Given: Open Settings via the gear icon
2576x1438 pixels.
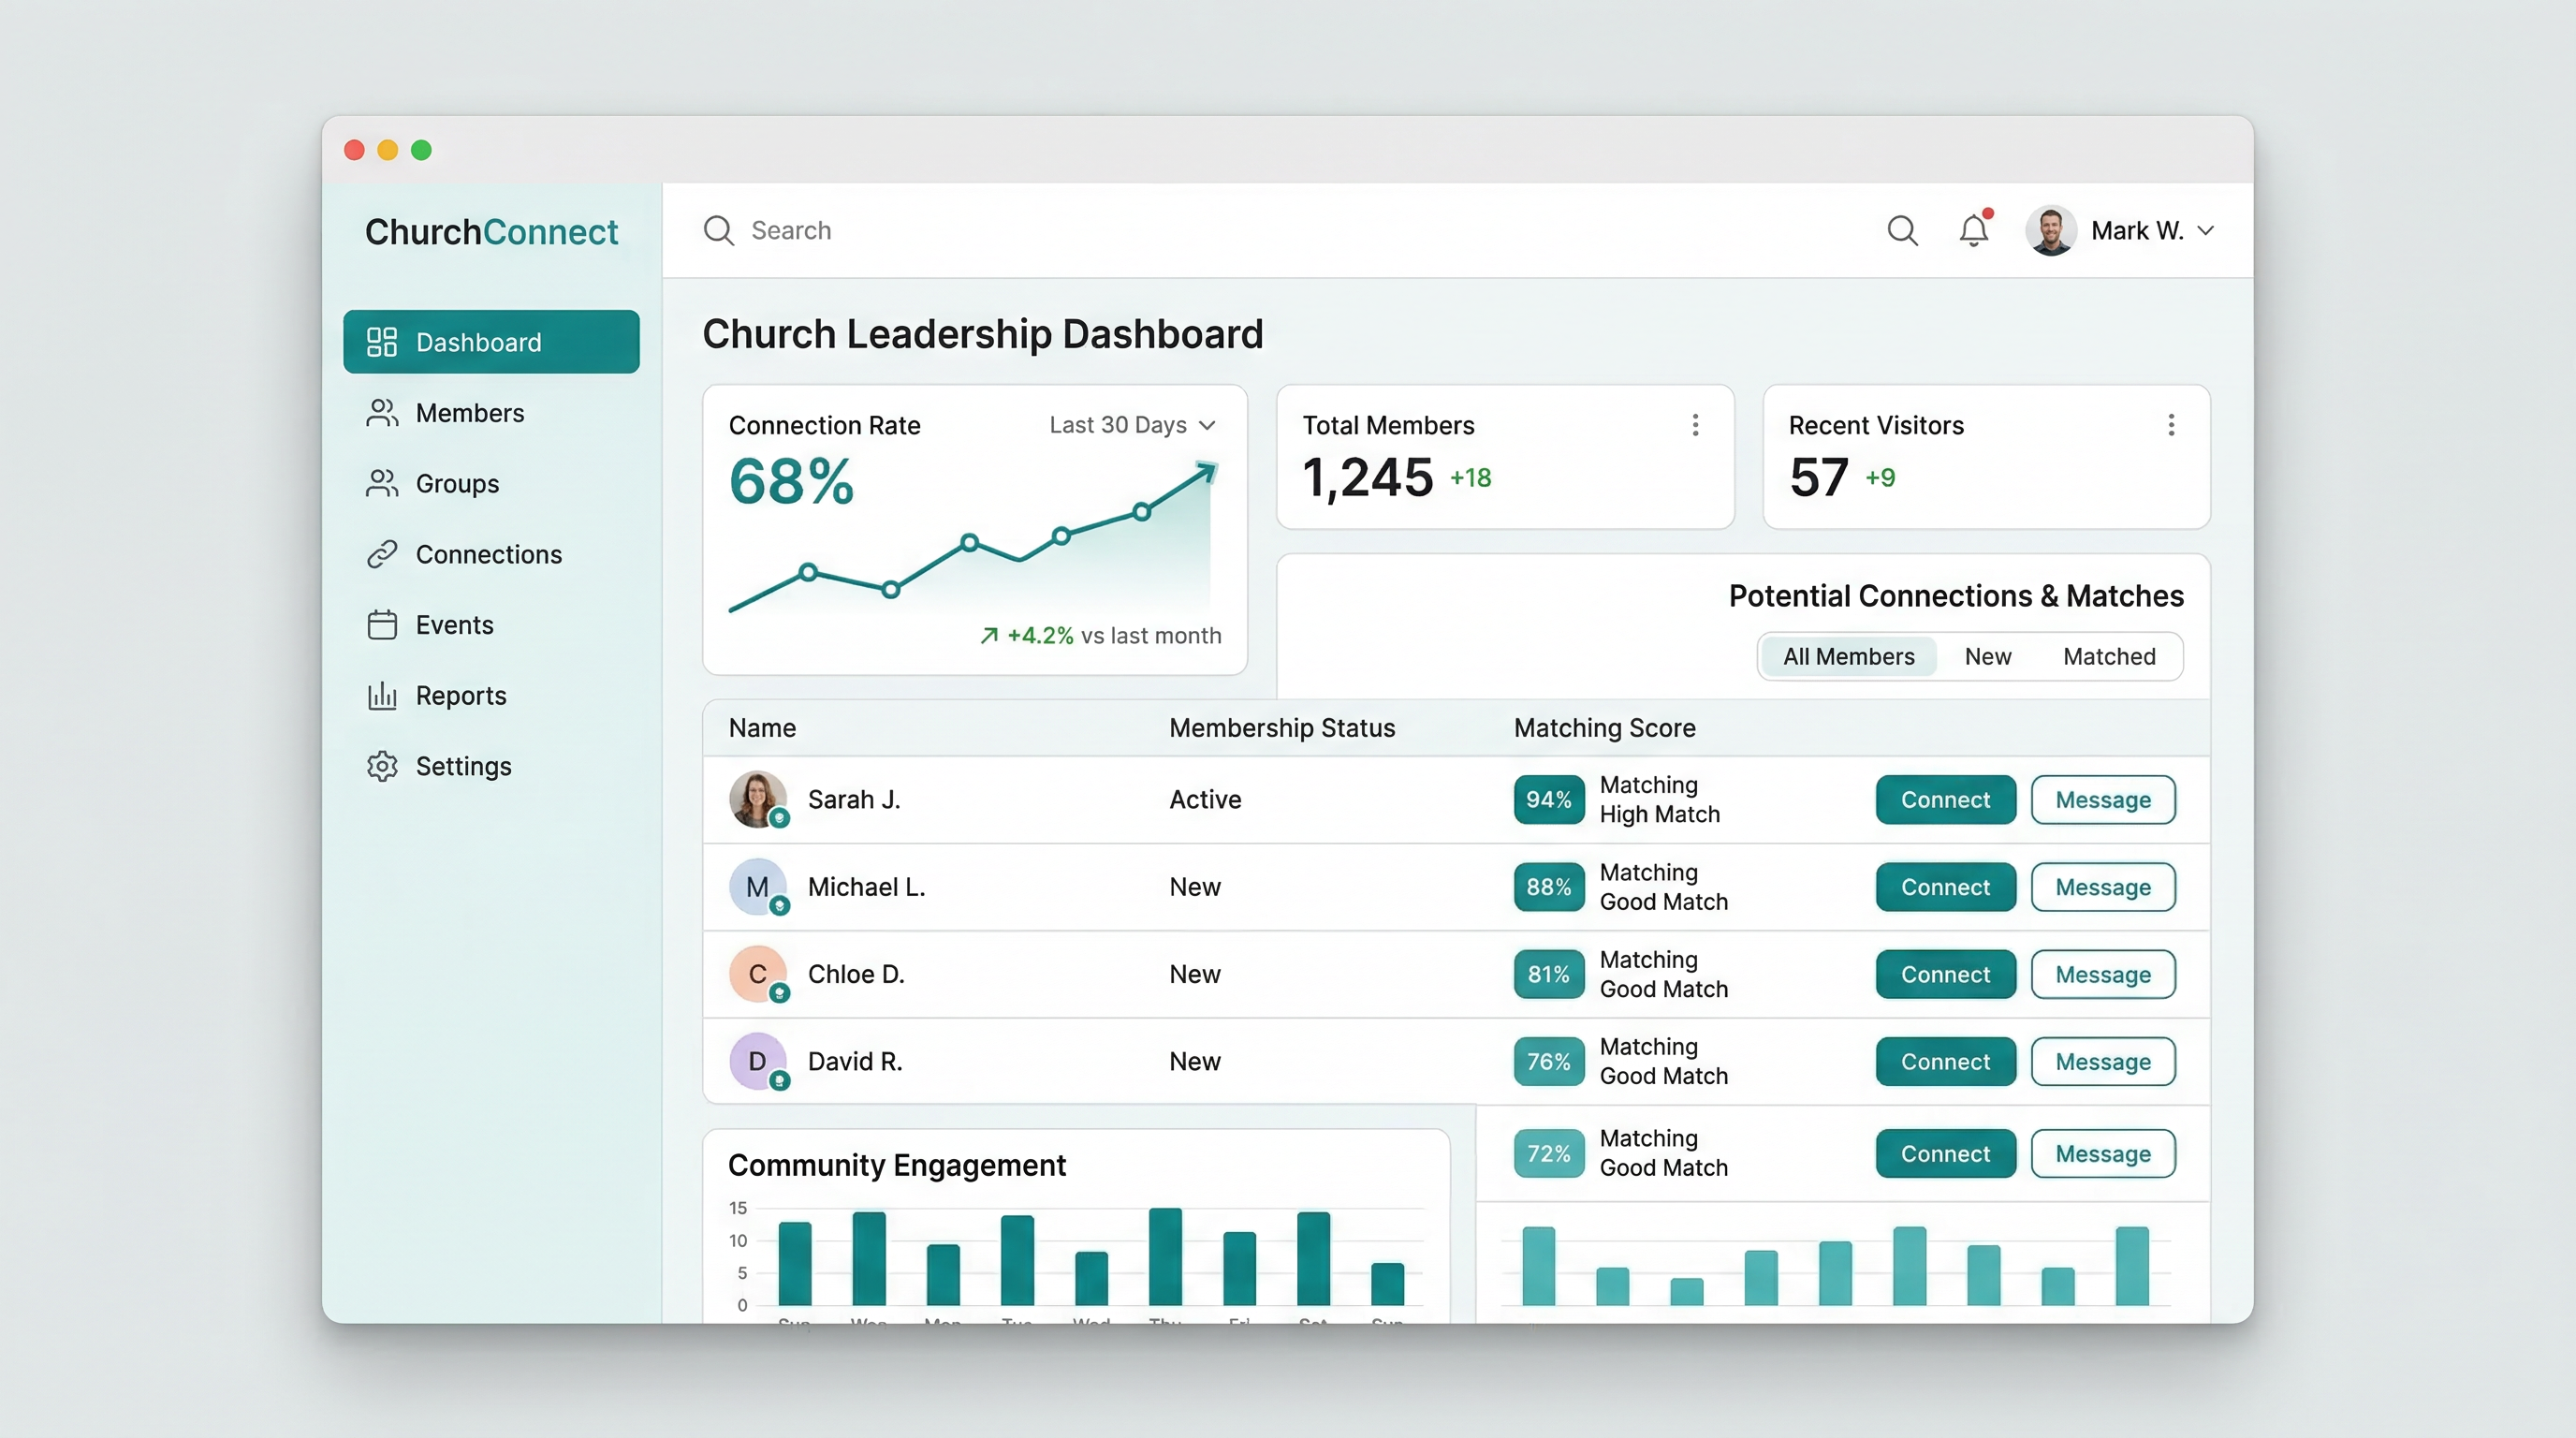Looking at the screenshot, I should (381, 766).
